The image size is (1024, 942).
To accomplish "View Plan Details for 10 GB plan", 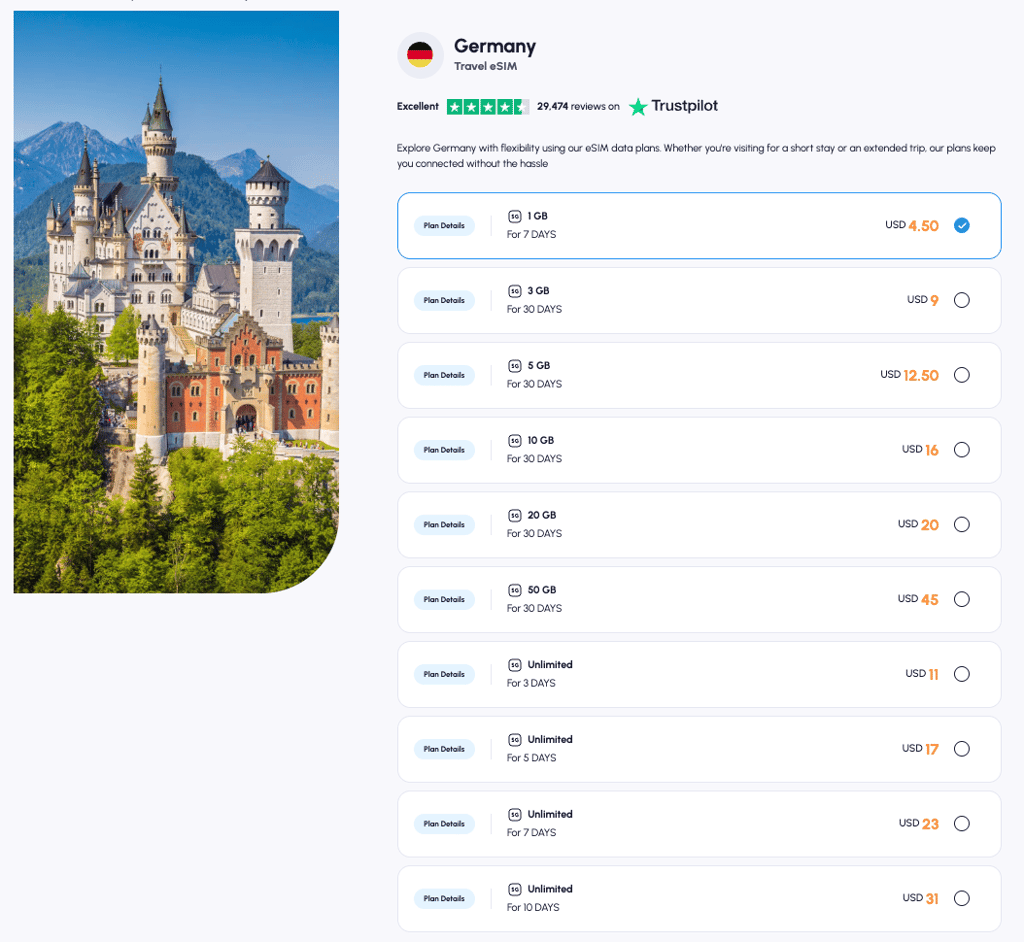I will pyautogui.click(x=444, y=450).
